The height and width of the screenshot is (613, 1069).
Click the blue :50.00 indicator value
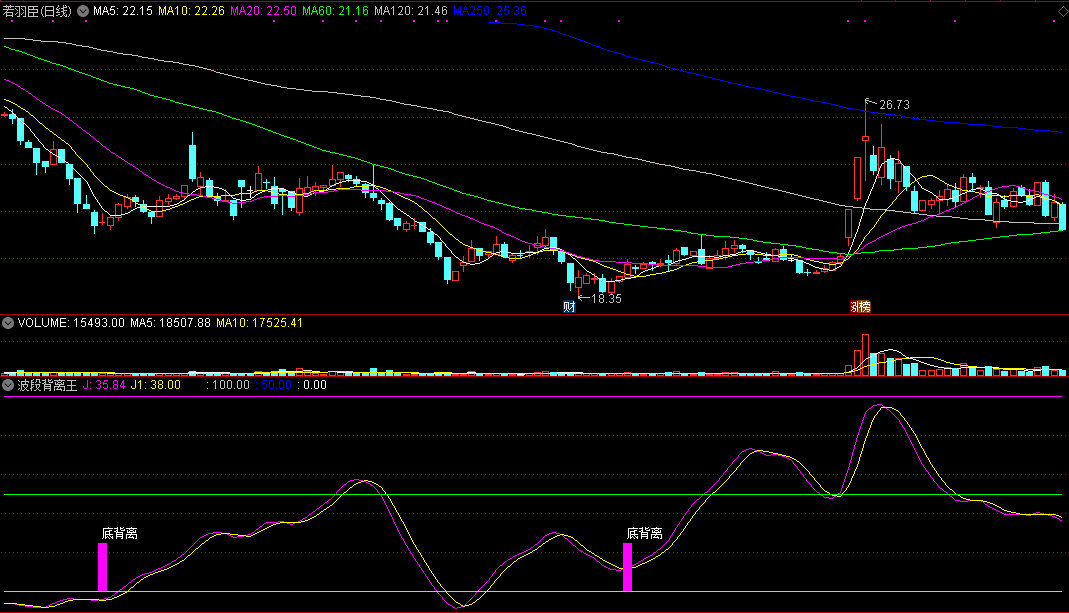tap(274, 385)
